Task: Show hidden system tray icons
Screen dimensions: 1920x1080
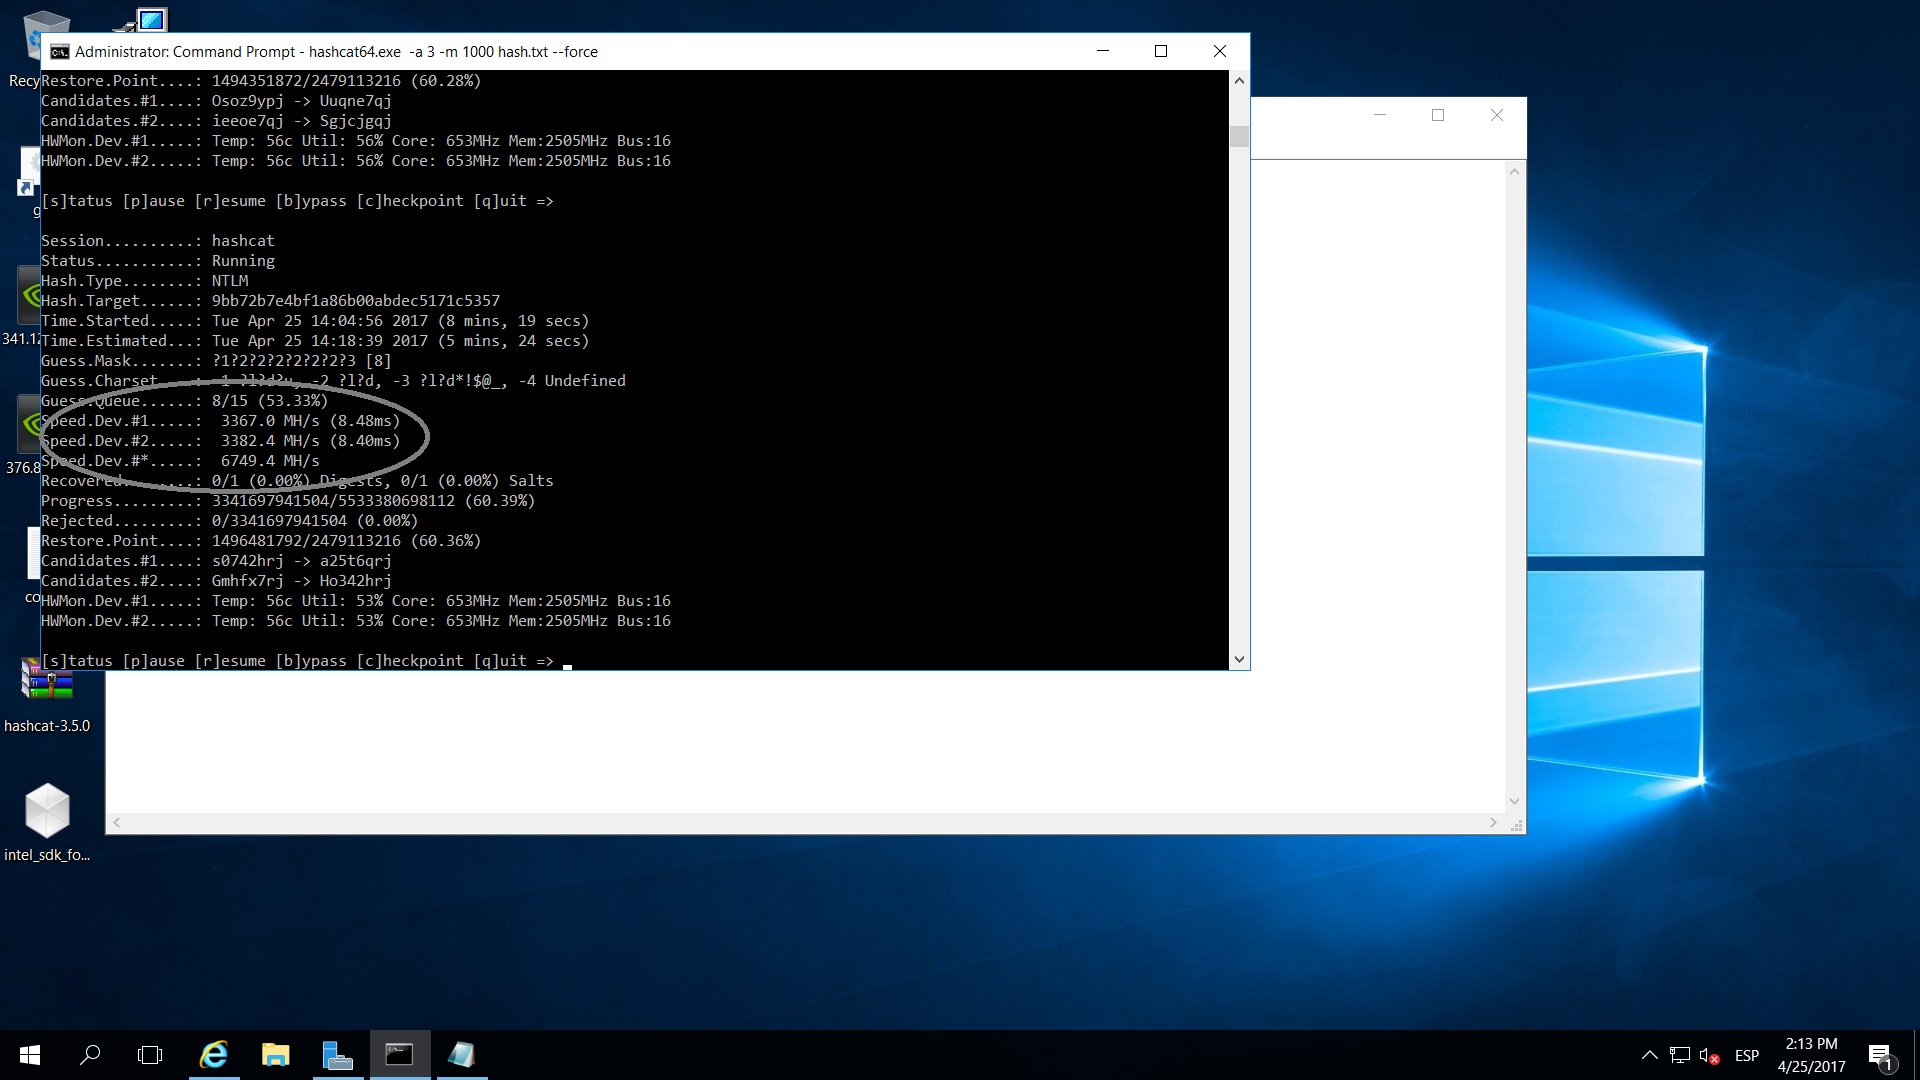Action: (x=1650, y=1055)
